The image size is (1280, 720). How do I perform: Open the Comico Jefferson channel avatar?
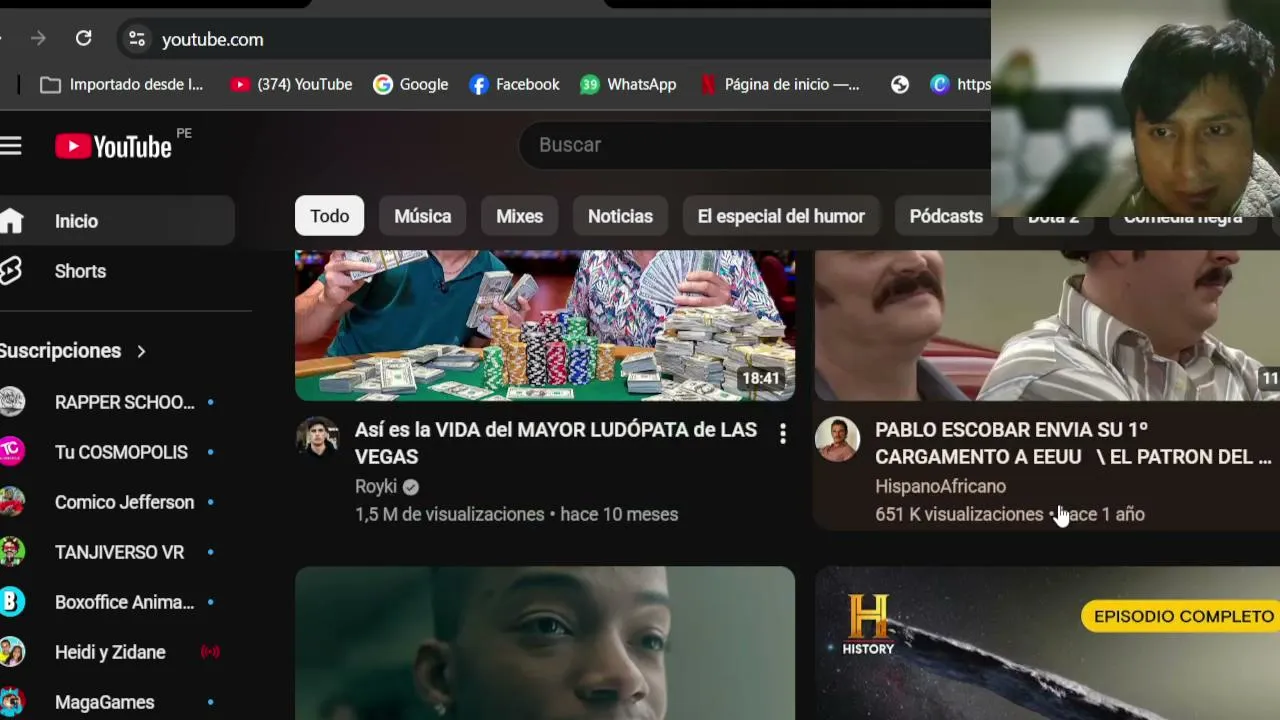(x=11, y=502)
